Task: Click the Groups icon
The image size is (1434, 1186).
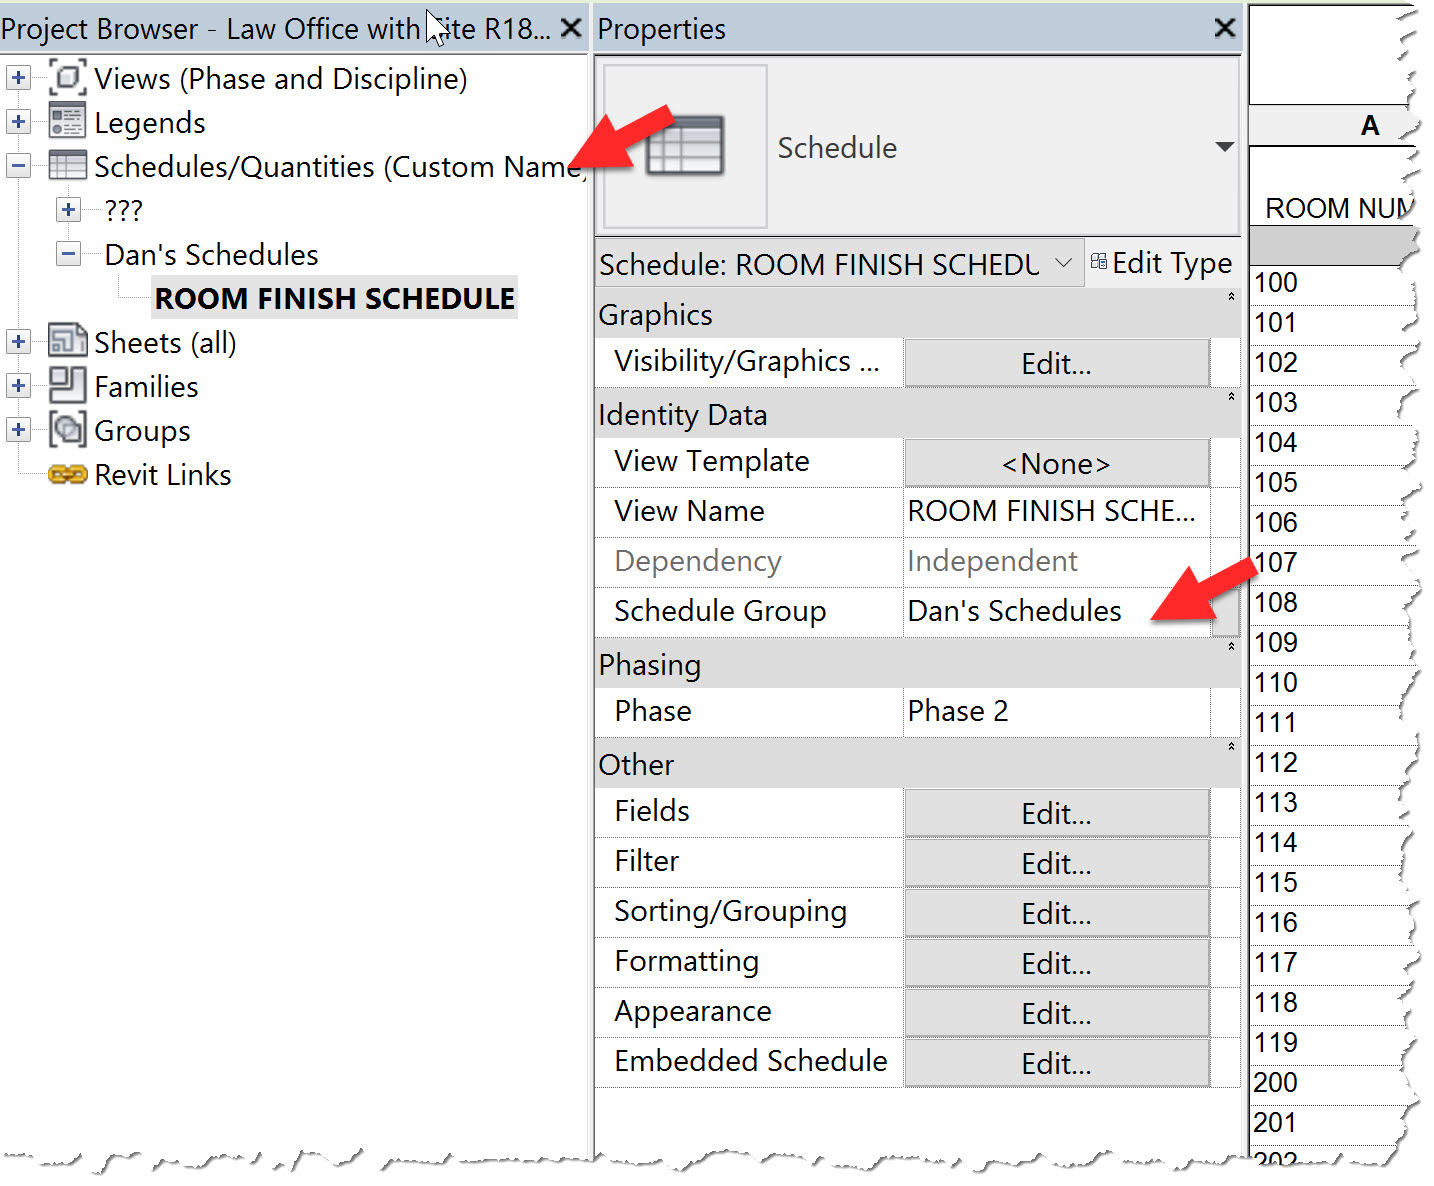Action: point(66,430)
